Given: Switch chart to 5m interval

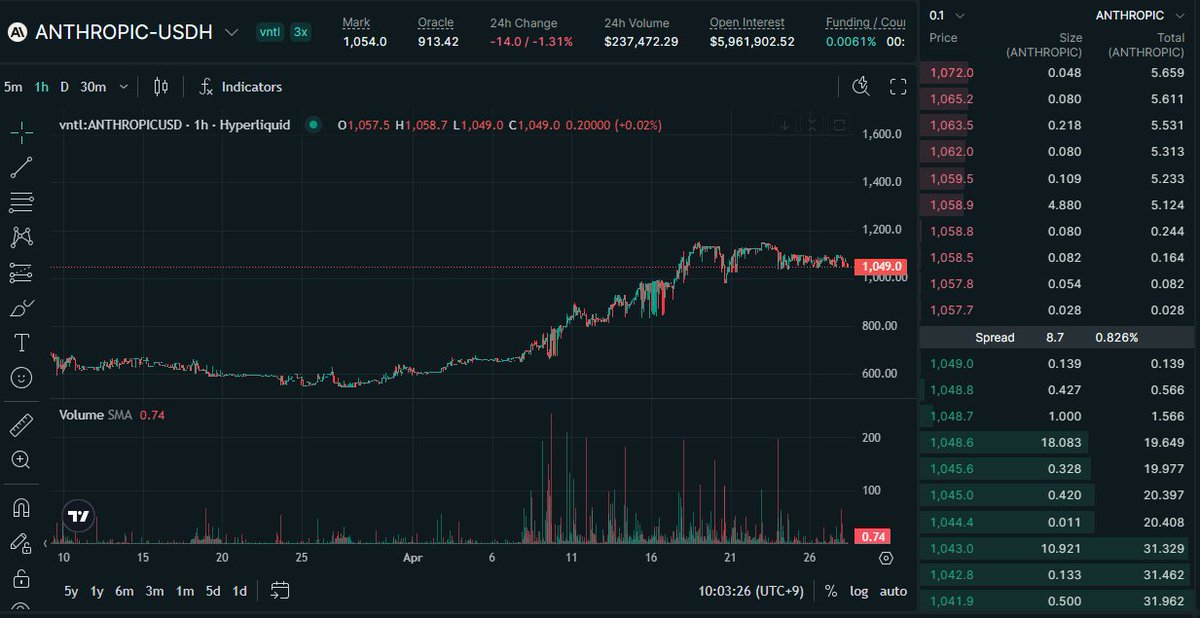Looking at the screenshot, I should (x=13, y=87).
